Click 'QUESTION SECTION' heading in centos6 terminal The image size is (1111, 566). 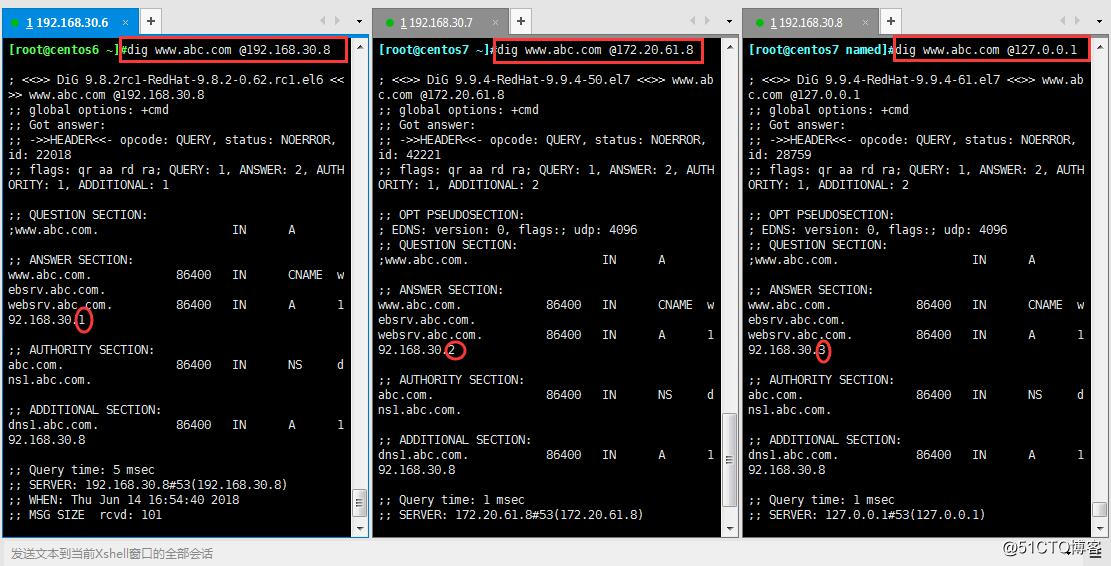tap(77, 215)
